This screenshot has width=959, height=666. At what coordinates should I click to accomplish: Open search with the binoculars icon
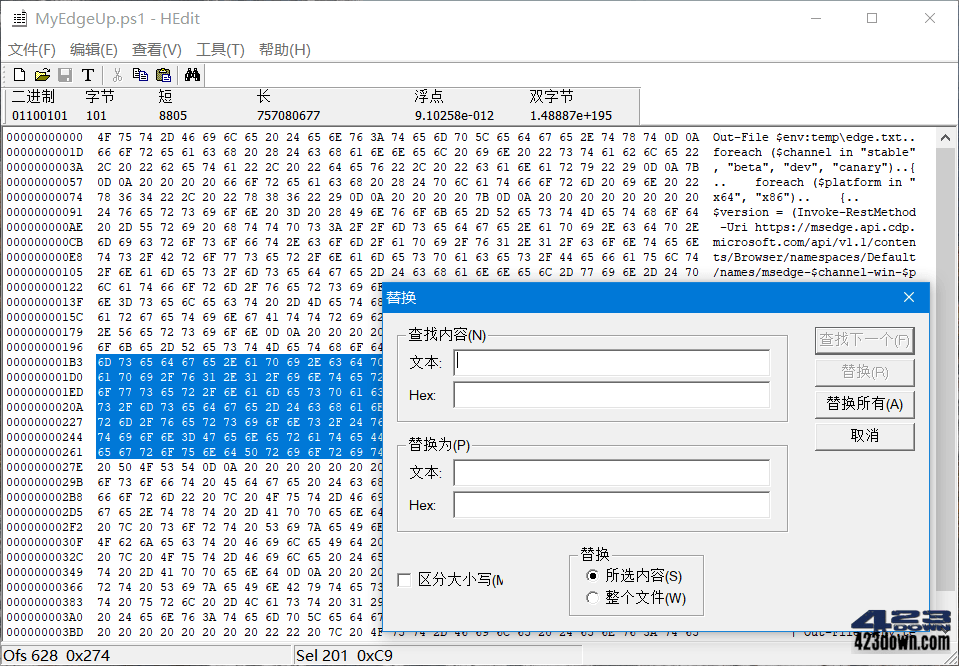(192, 74)
